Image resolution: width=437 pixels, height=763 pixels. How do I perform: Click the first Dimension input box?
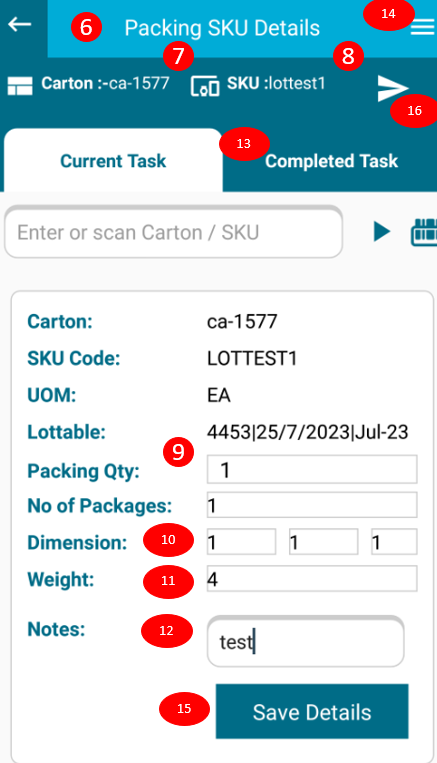241,542
